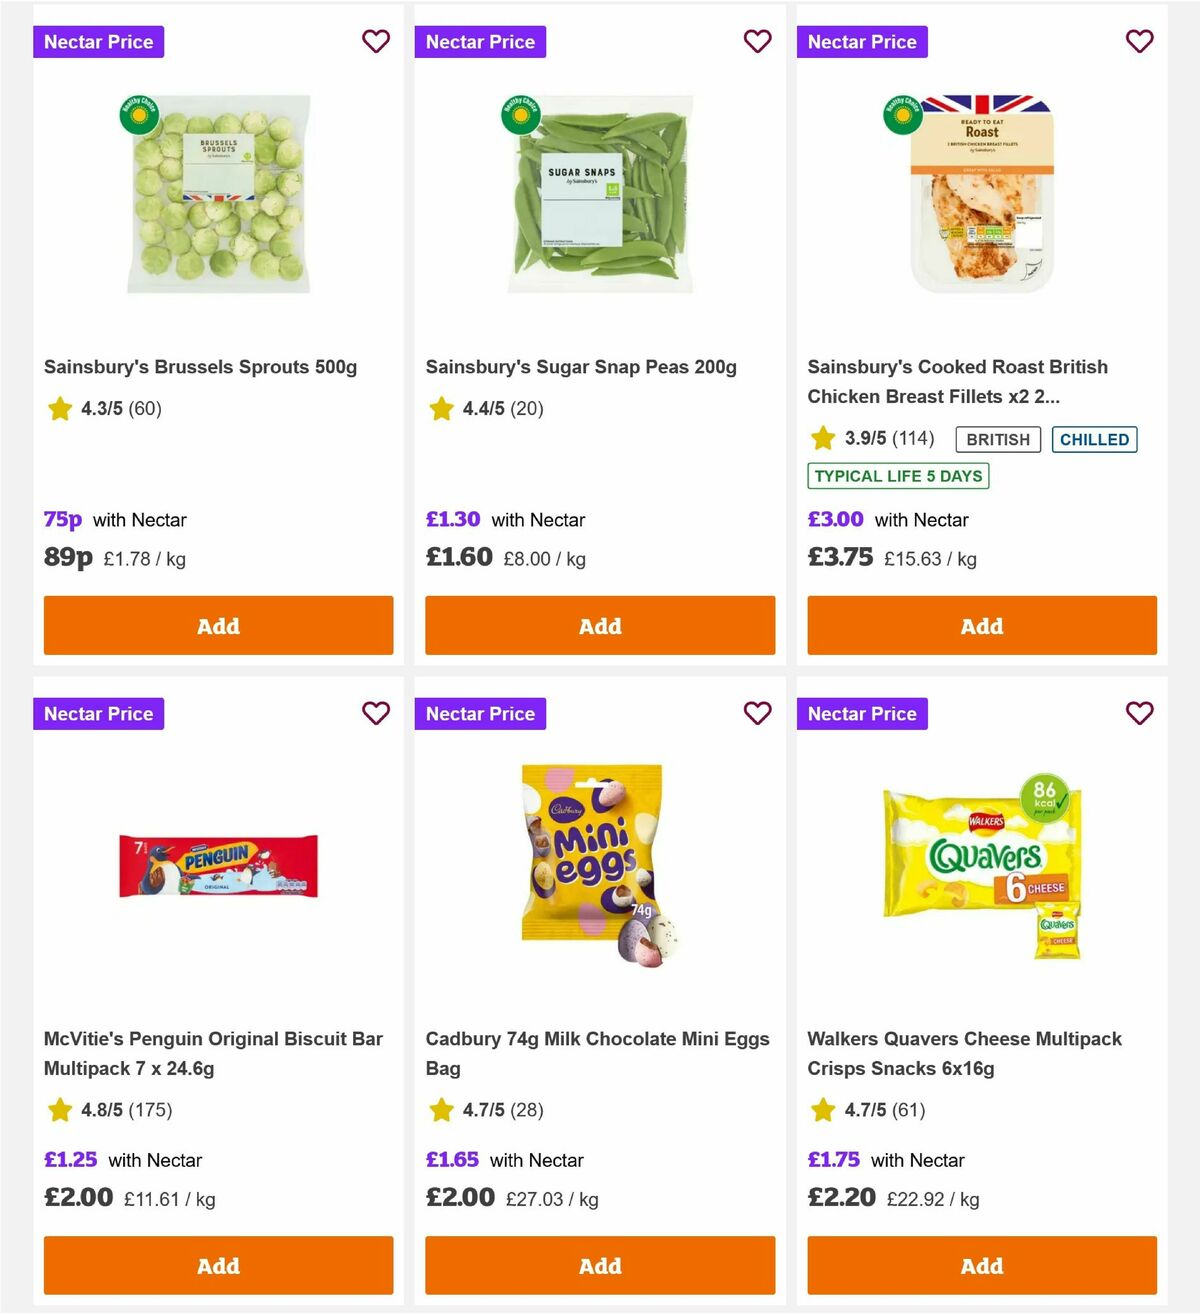Click the star rating icon on Brussels Sprouts

pyautogui.click(x=59, y=408)
